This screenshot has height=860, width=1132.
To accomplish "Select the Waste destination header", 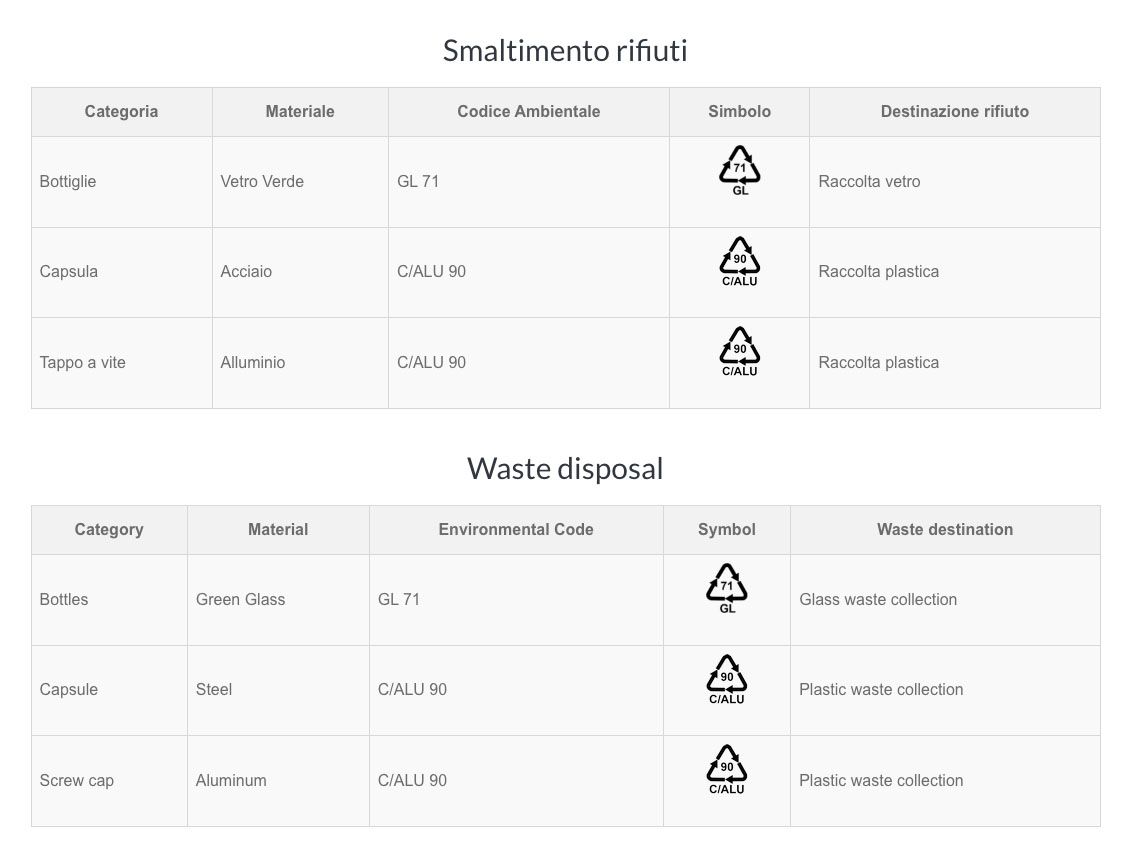I will [945, 530].
